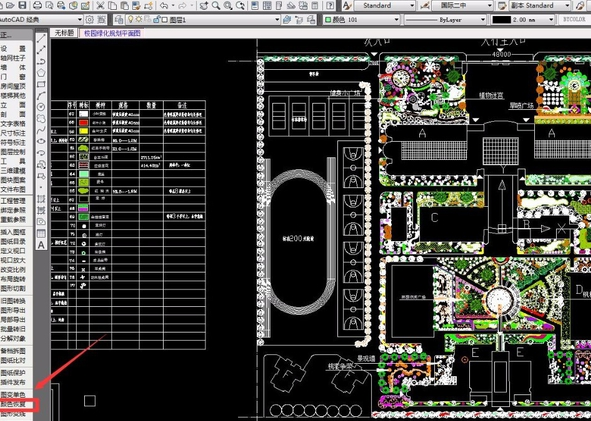Toggle layer lock padlock icon

(x=158, y=20)
